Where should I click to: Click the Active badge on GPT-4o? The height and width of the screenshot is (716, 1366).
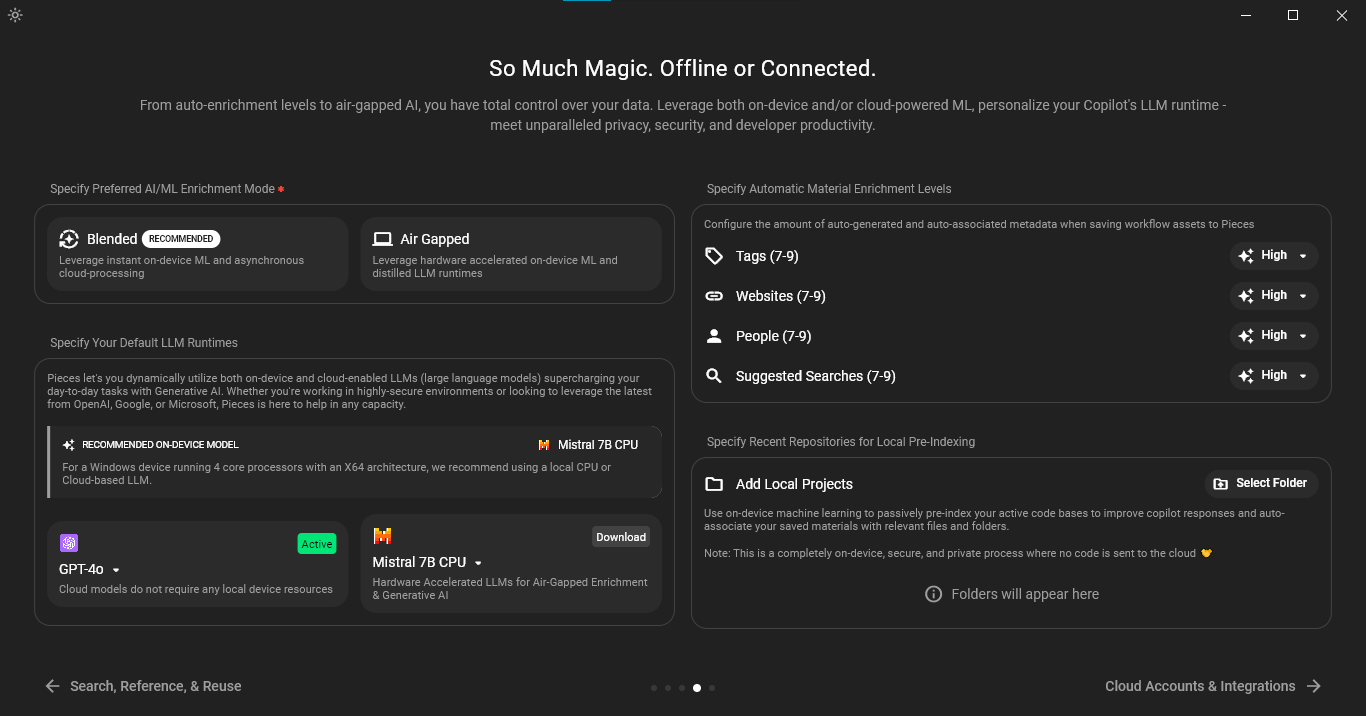coord(317,544)
